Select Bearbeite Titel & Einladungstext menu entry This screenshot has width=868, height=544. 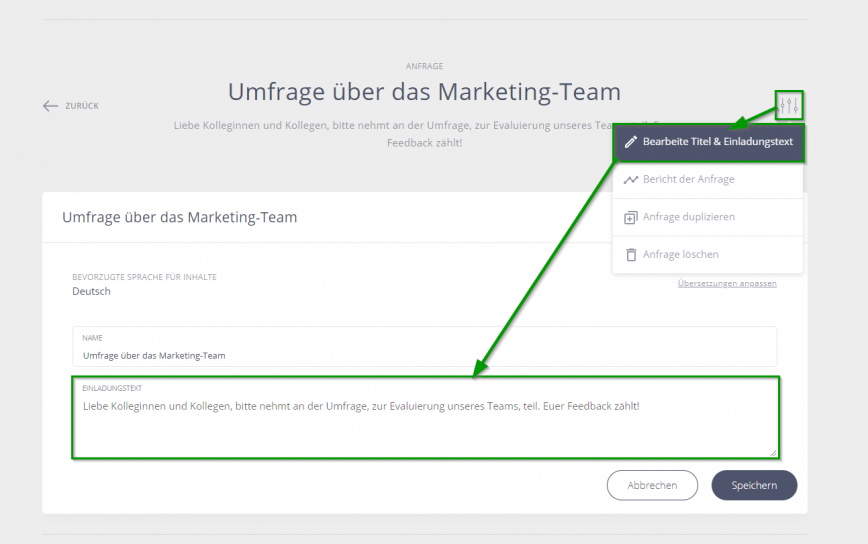709,142
